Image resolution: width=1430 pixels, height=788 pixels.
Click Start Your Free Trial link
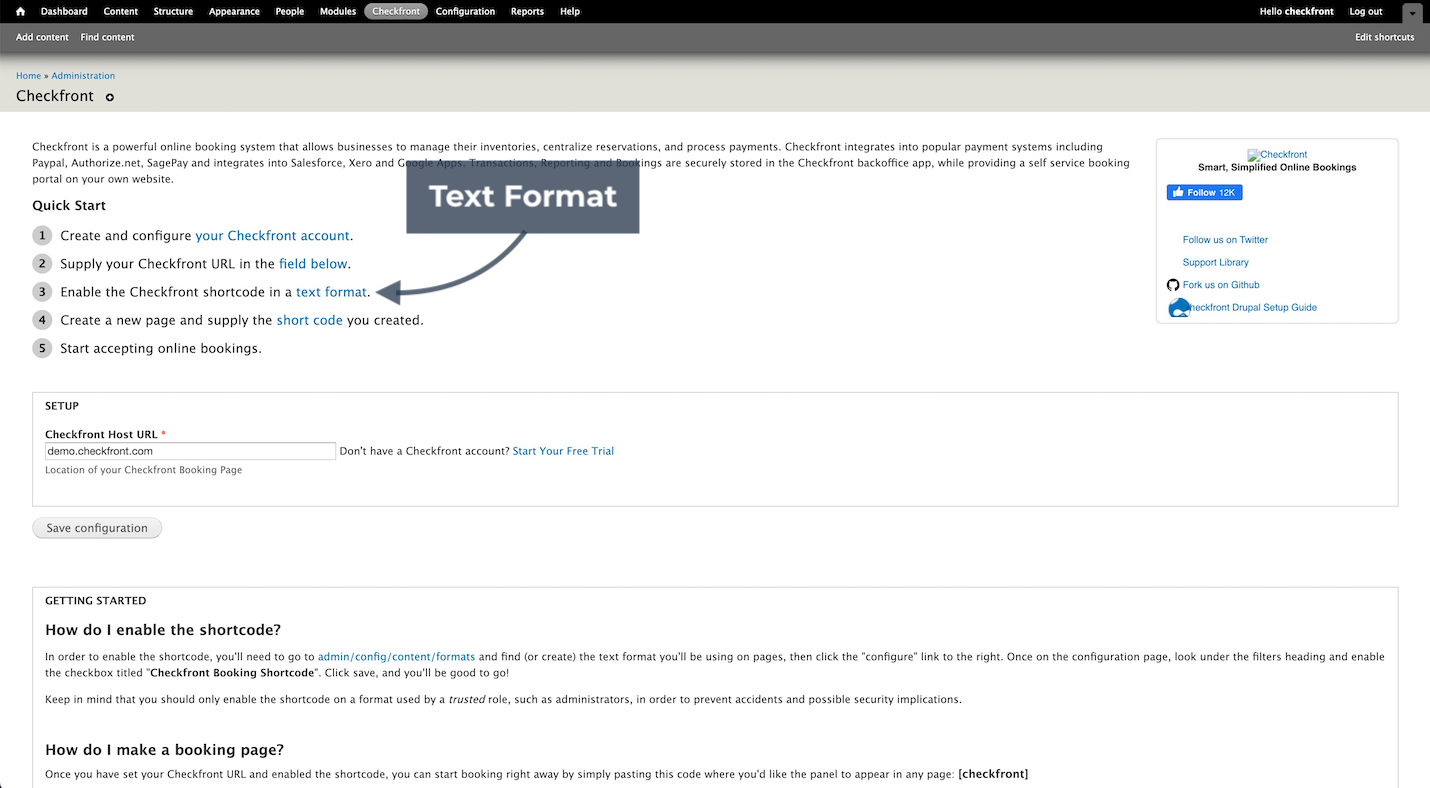coord(563,451)
